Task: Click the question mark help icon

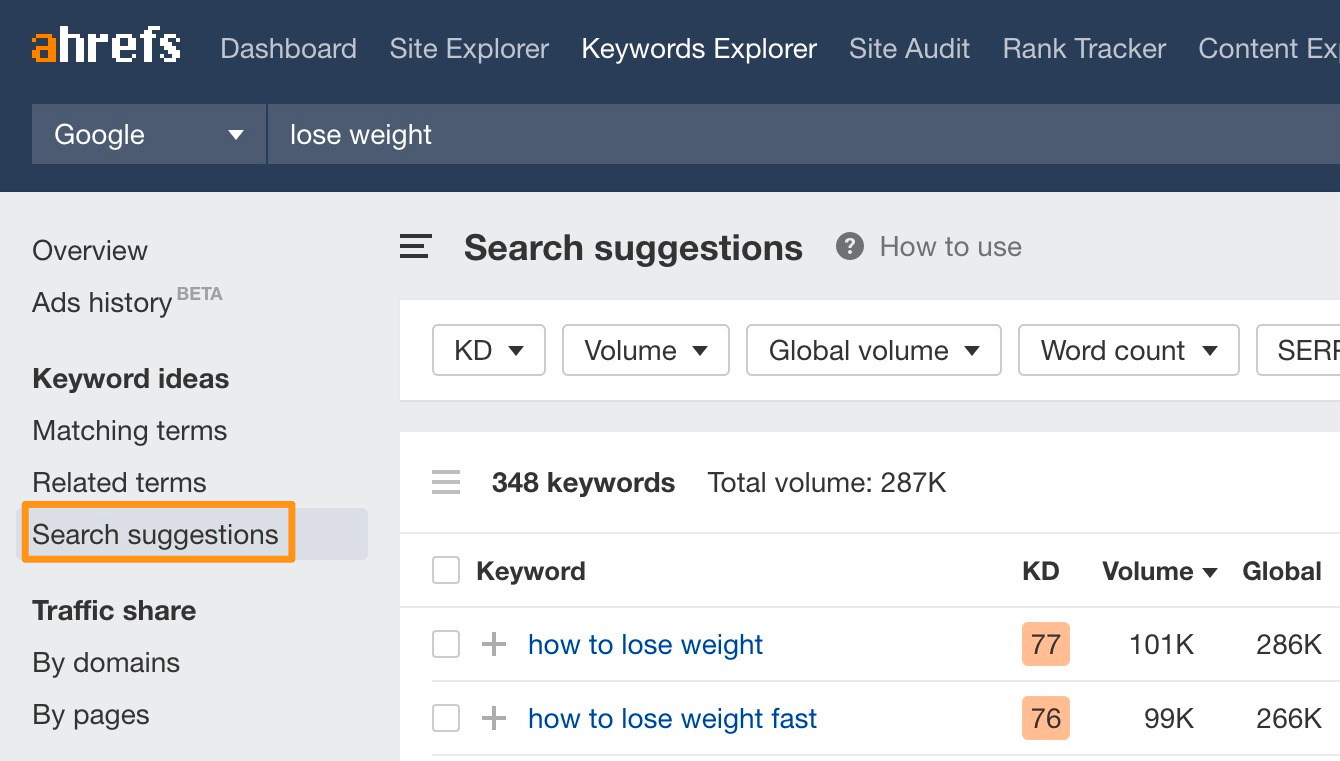Action: point(850,247)
